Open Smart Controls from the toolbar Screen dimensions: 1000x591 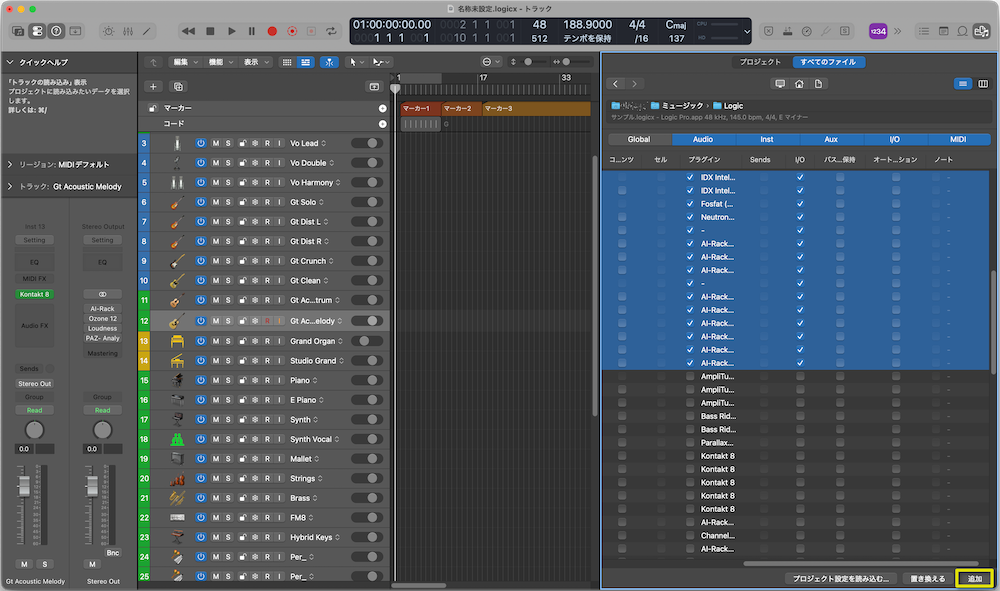click(109, 31)
